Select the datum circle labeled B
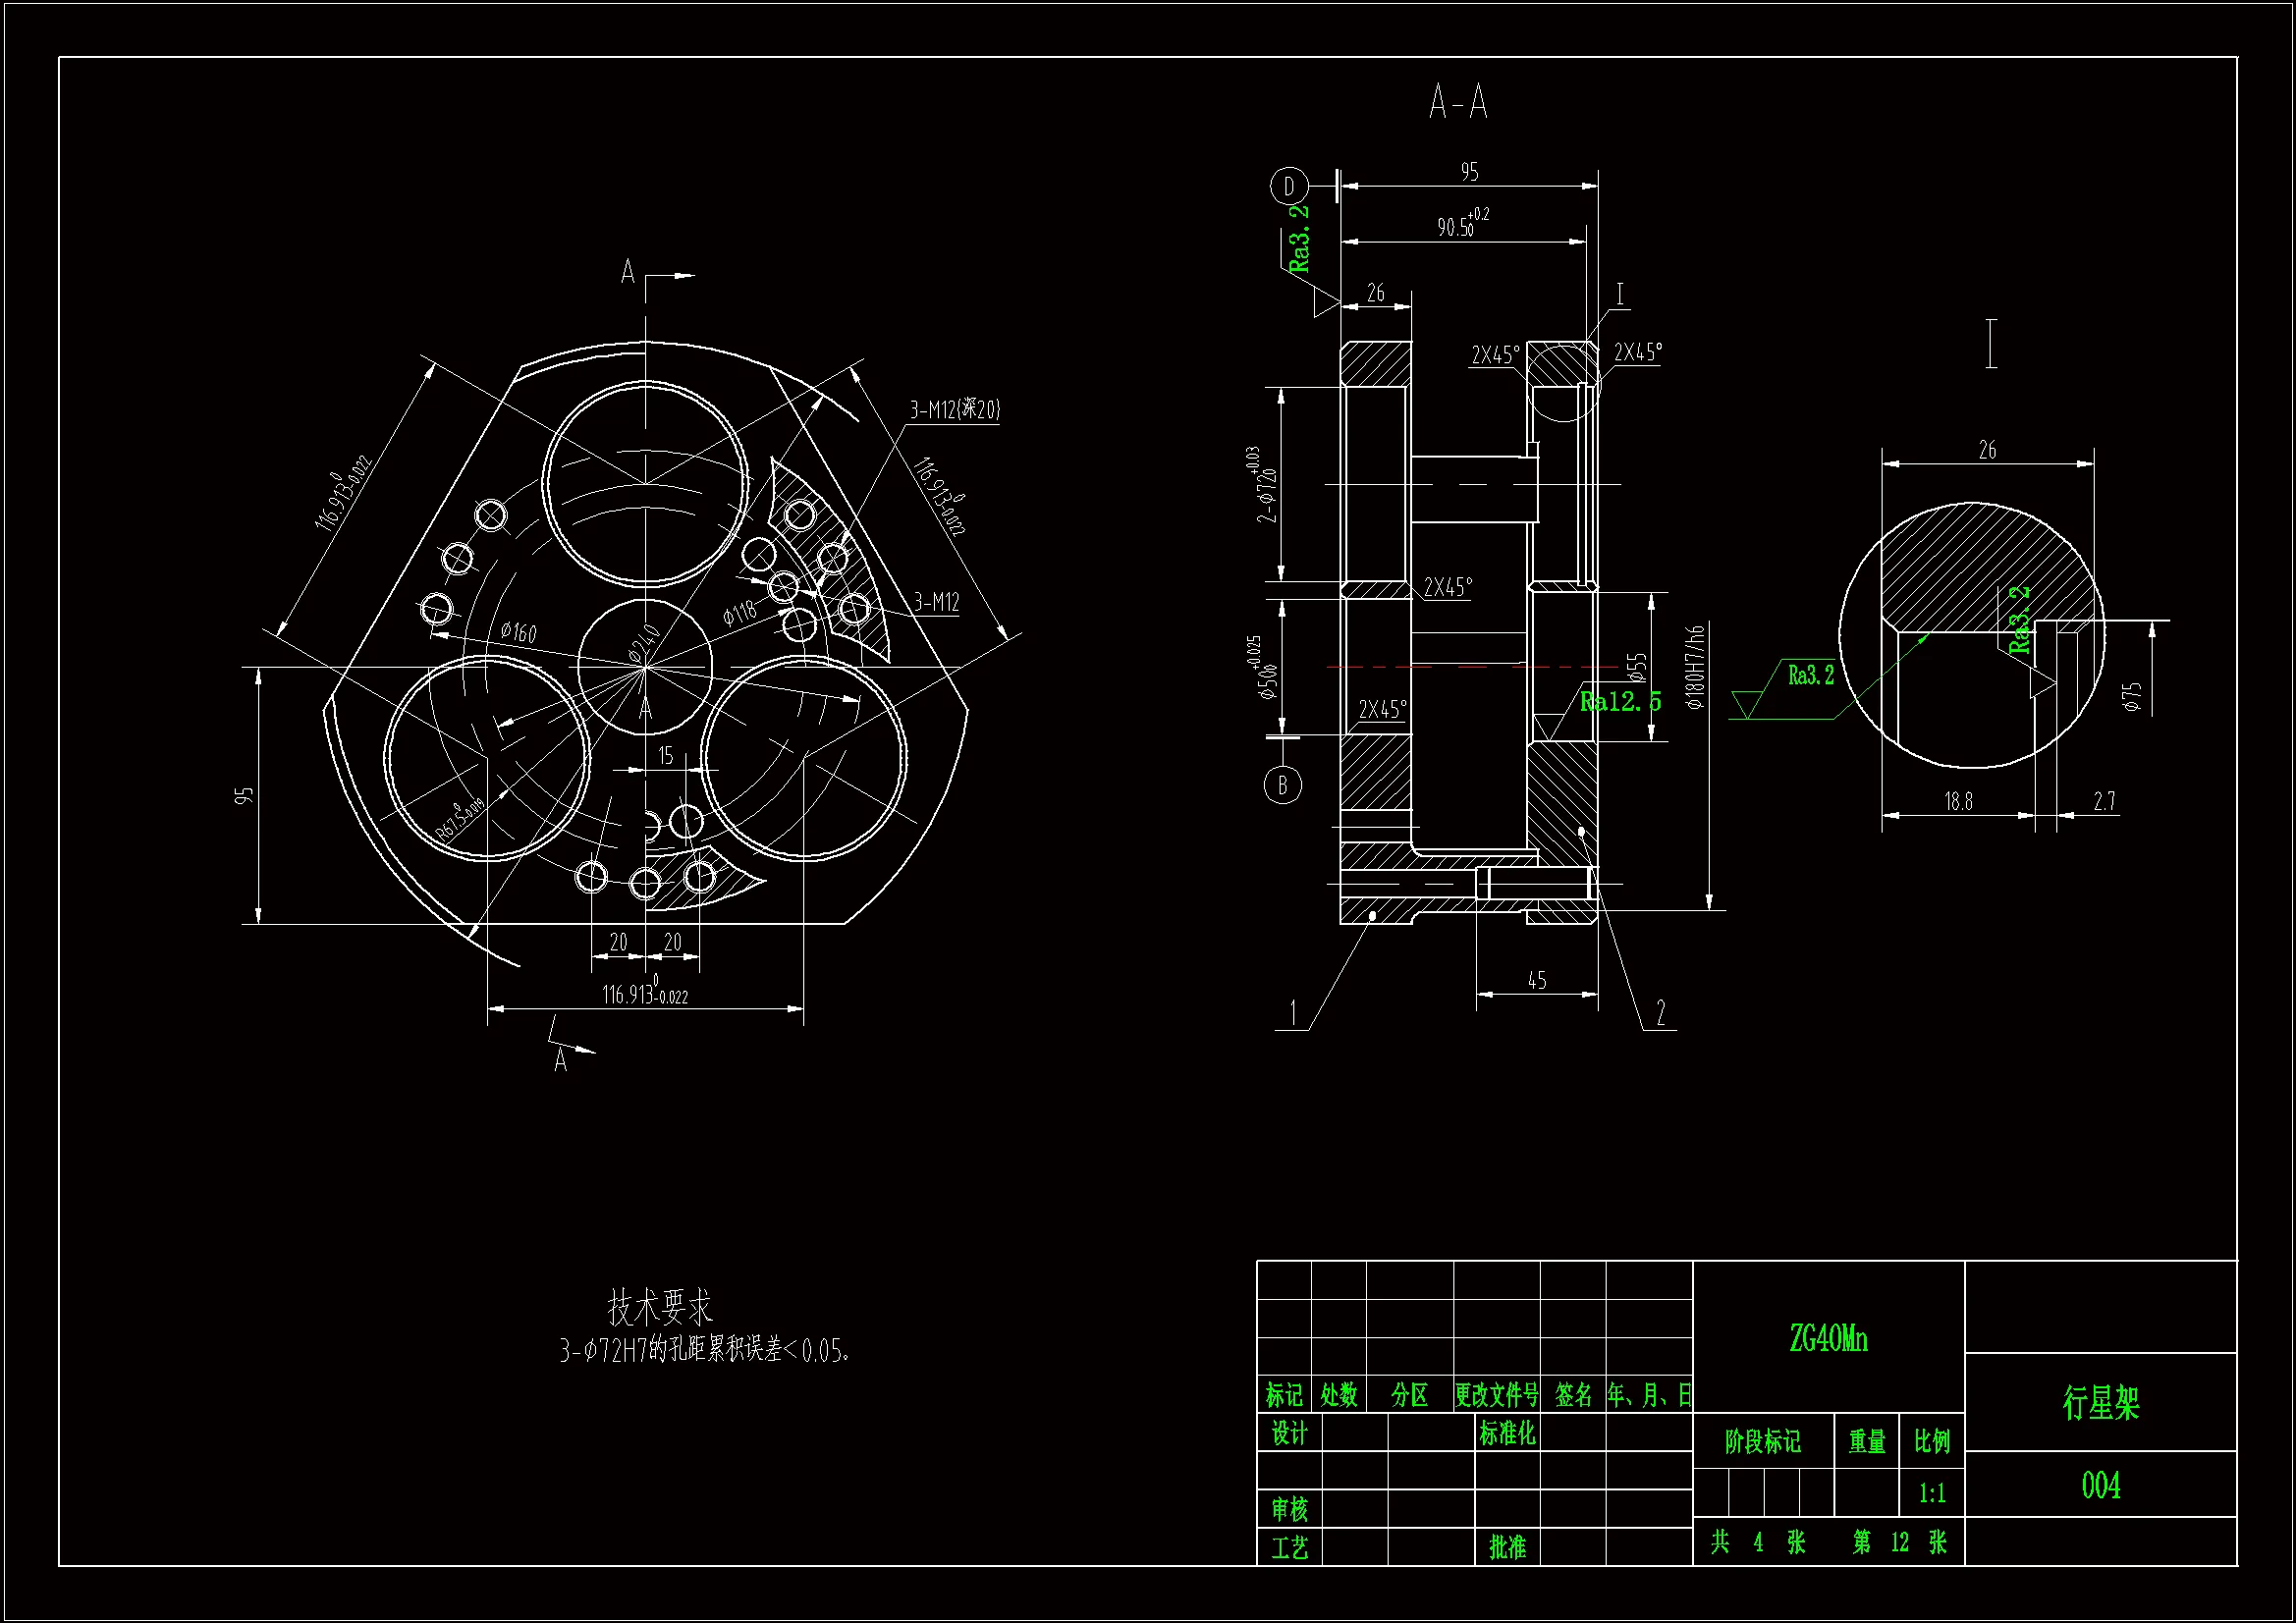The width and height of the screenshot is (2296, 1623). point(1283,785)
